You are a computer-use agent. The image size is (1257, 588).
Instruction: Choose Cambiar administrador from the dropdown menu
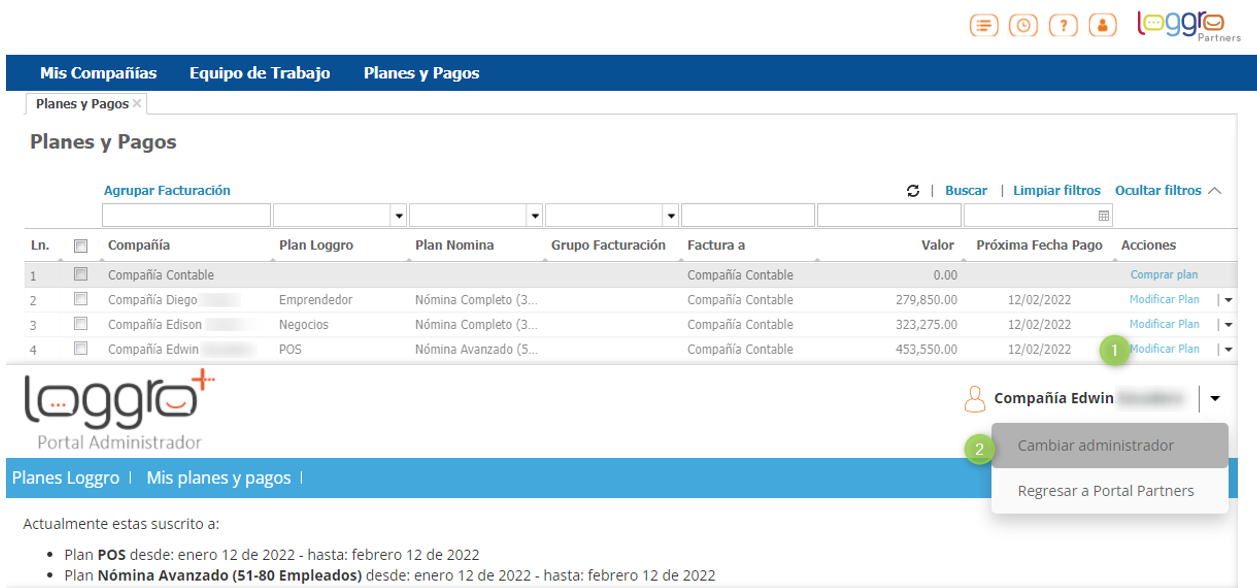tap(1095, 446)
